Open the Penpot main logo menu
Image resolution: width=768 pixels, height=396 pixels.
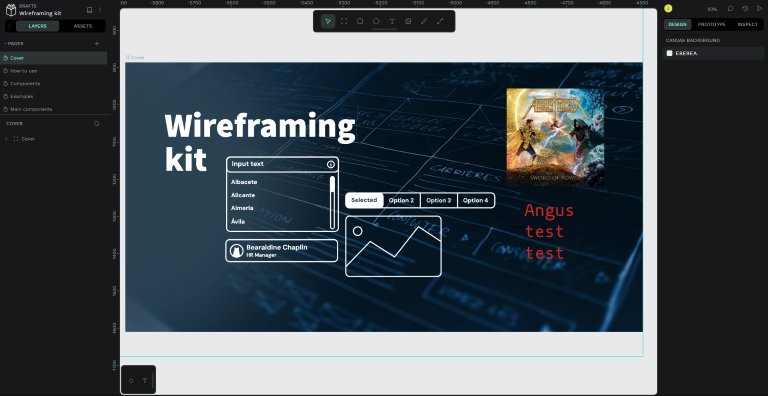[x=11, y=10]
